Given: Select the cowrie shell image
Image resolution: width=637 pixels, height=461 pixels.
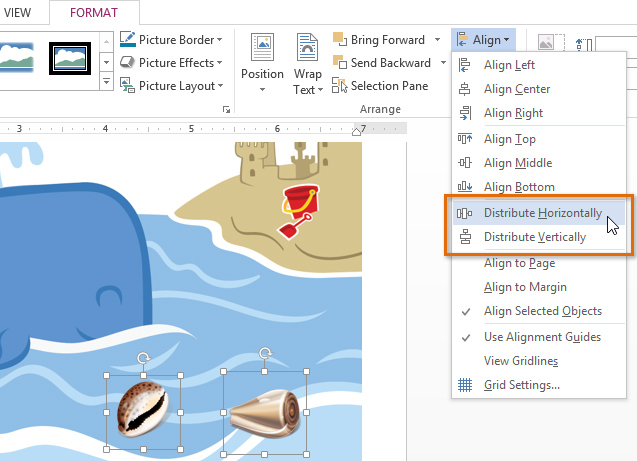Looking at the screenshot, I should pos(143,410).
